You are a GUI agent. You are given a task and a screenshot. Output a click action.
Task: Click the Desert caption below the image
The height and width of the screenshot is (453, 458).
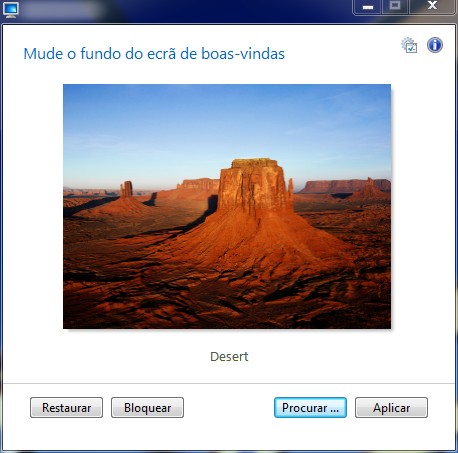(x=229, y=357)
